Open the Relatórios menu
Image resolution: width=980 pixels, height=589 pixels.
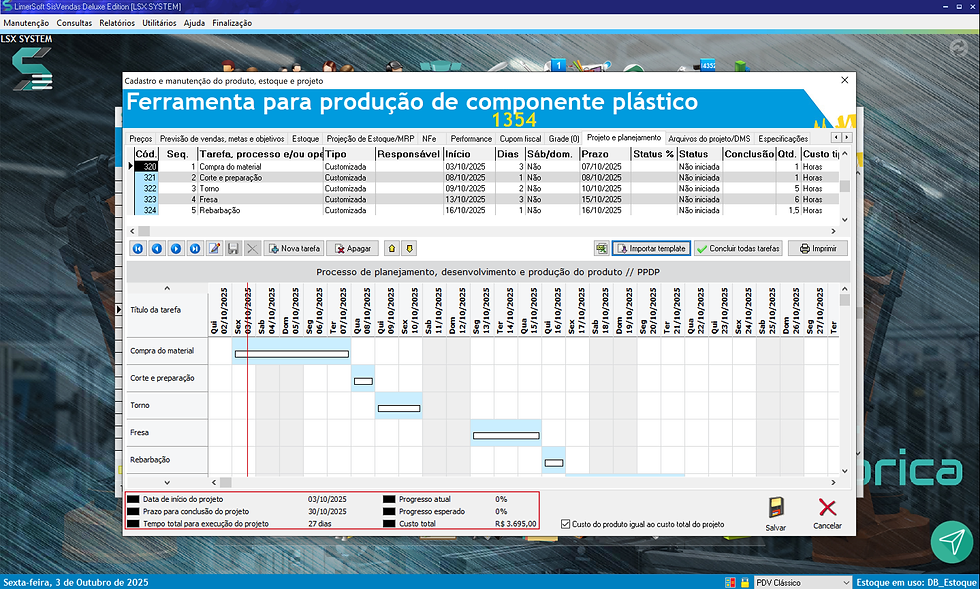tap(117, 23)
